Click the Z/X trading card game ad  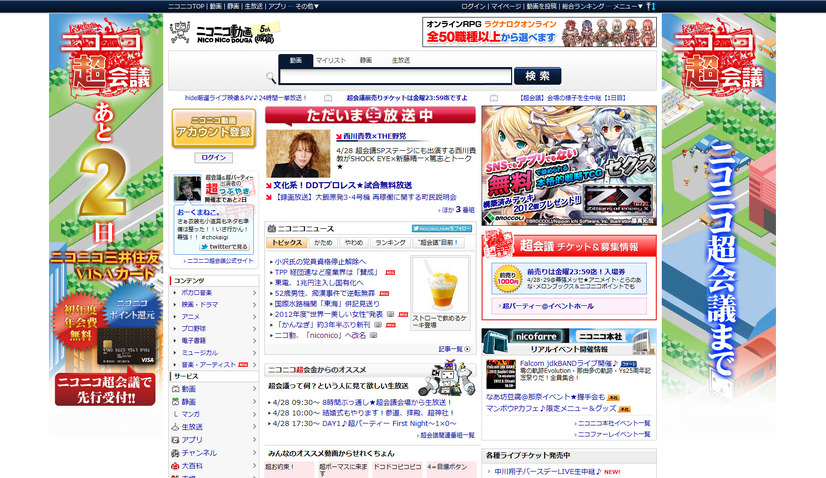point(569,165)
